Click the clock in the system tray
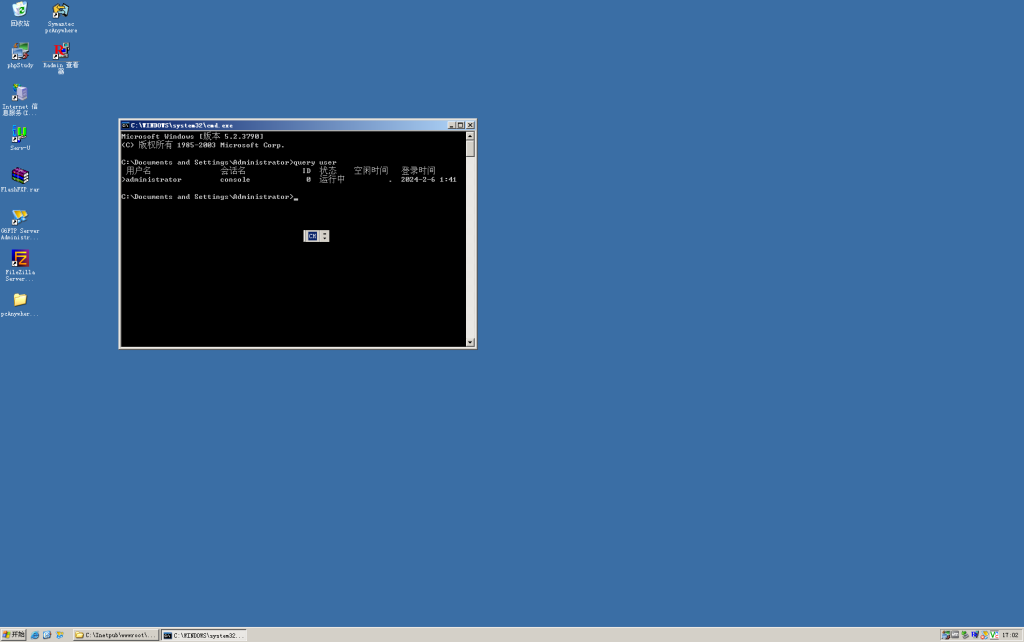1024x642 pixels. point(1009,635)
